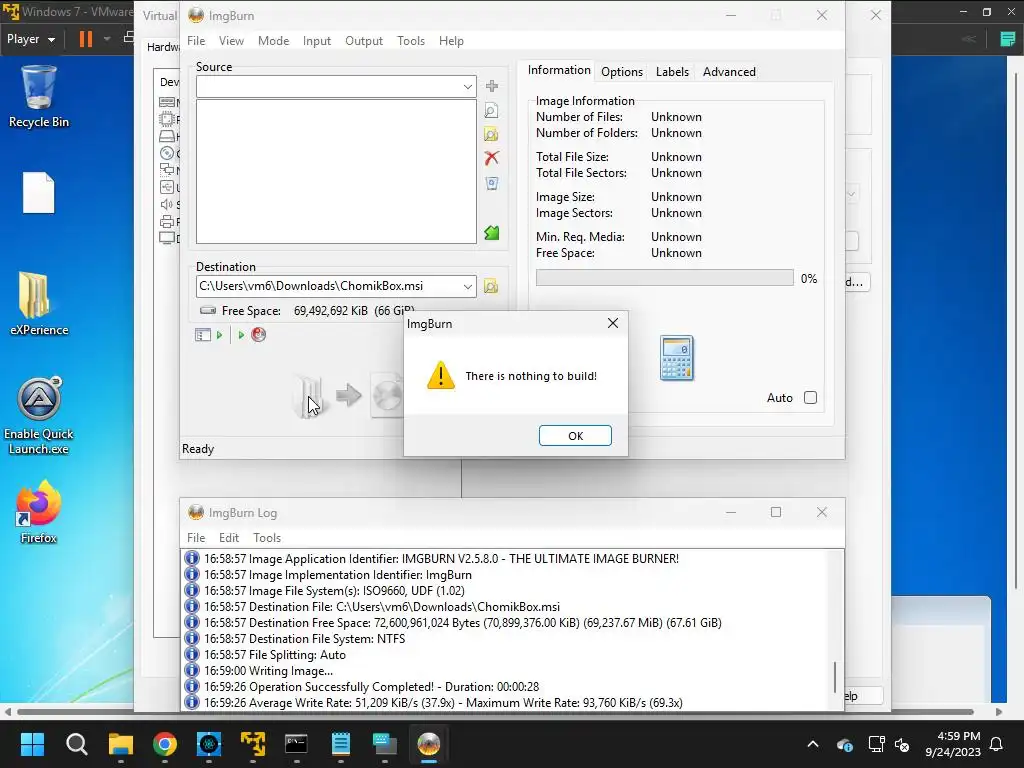Open the ImgBurn View menu
The width and height of the screenshot is (1024, 768).
click(x=231, y=40)
